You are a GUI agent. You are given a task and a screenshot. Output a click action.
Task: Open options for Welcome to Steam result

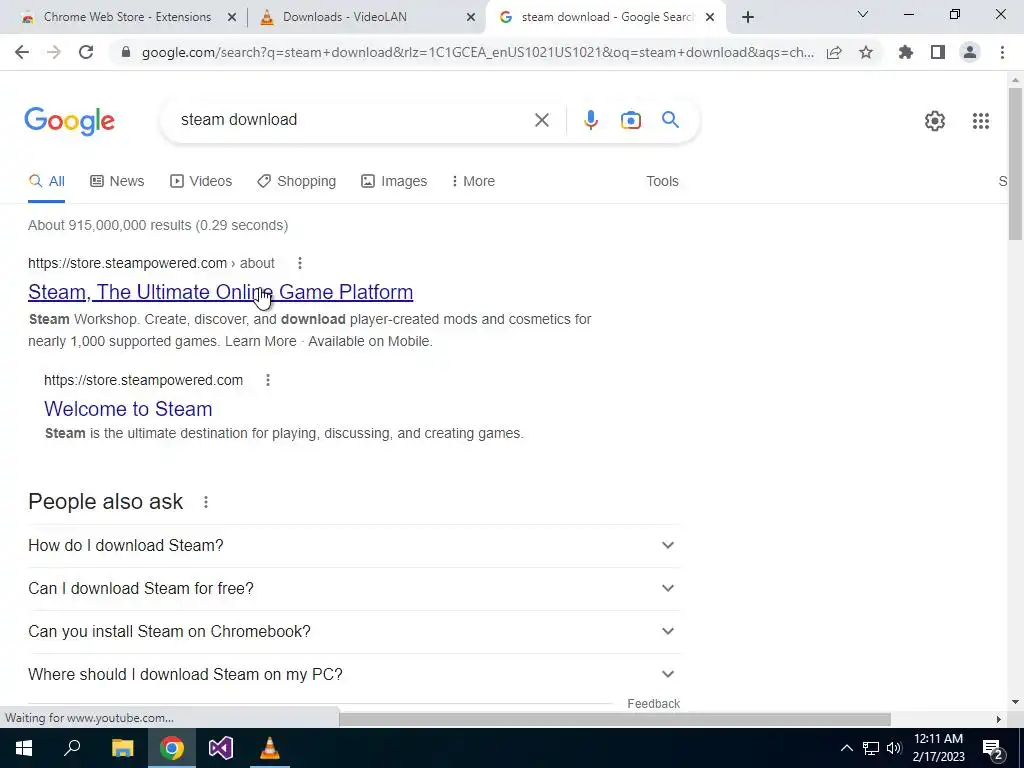click(x=268, y=380)
